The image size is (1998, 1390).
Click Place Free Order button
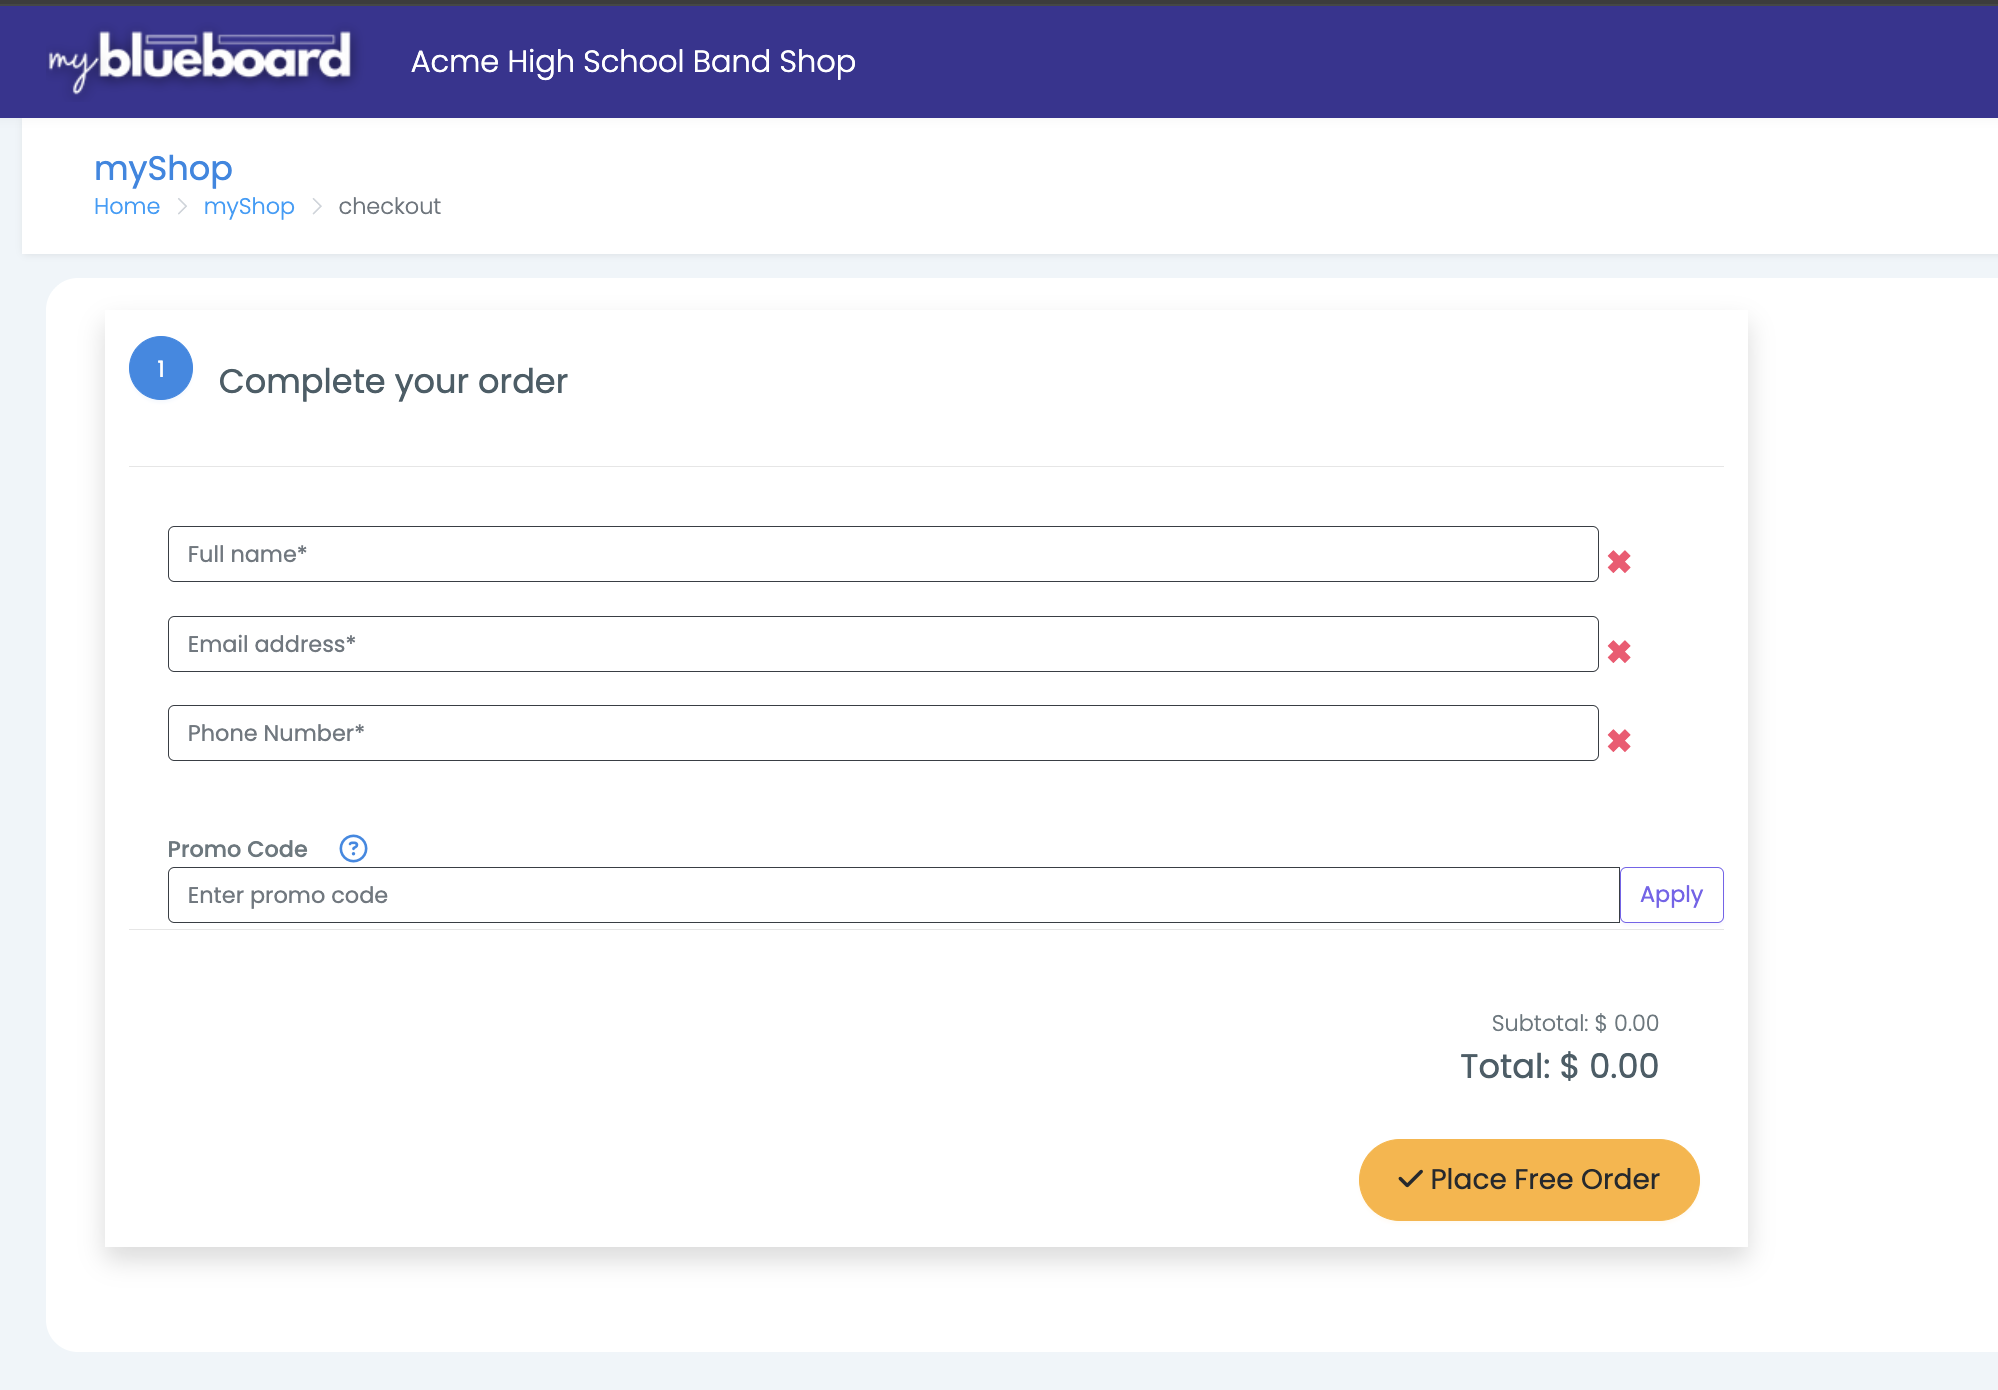tap(1529, 1180)
